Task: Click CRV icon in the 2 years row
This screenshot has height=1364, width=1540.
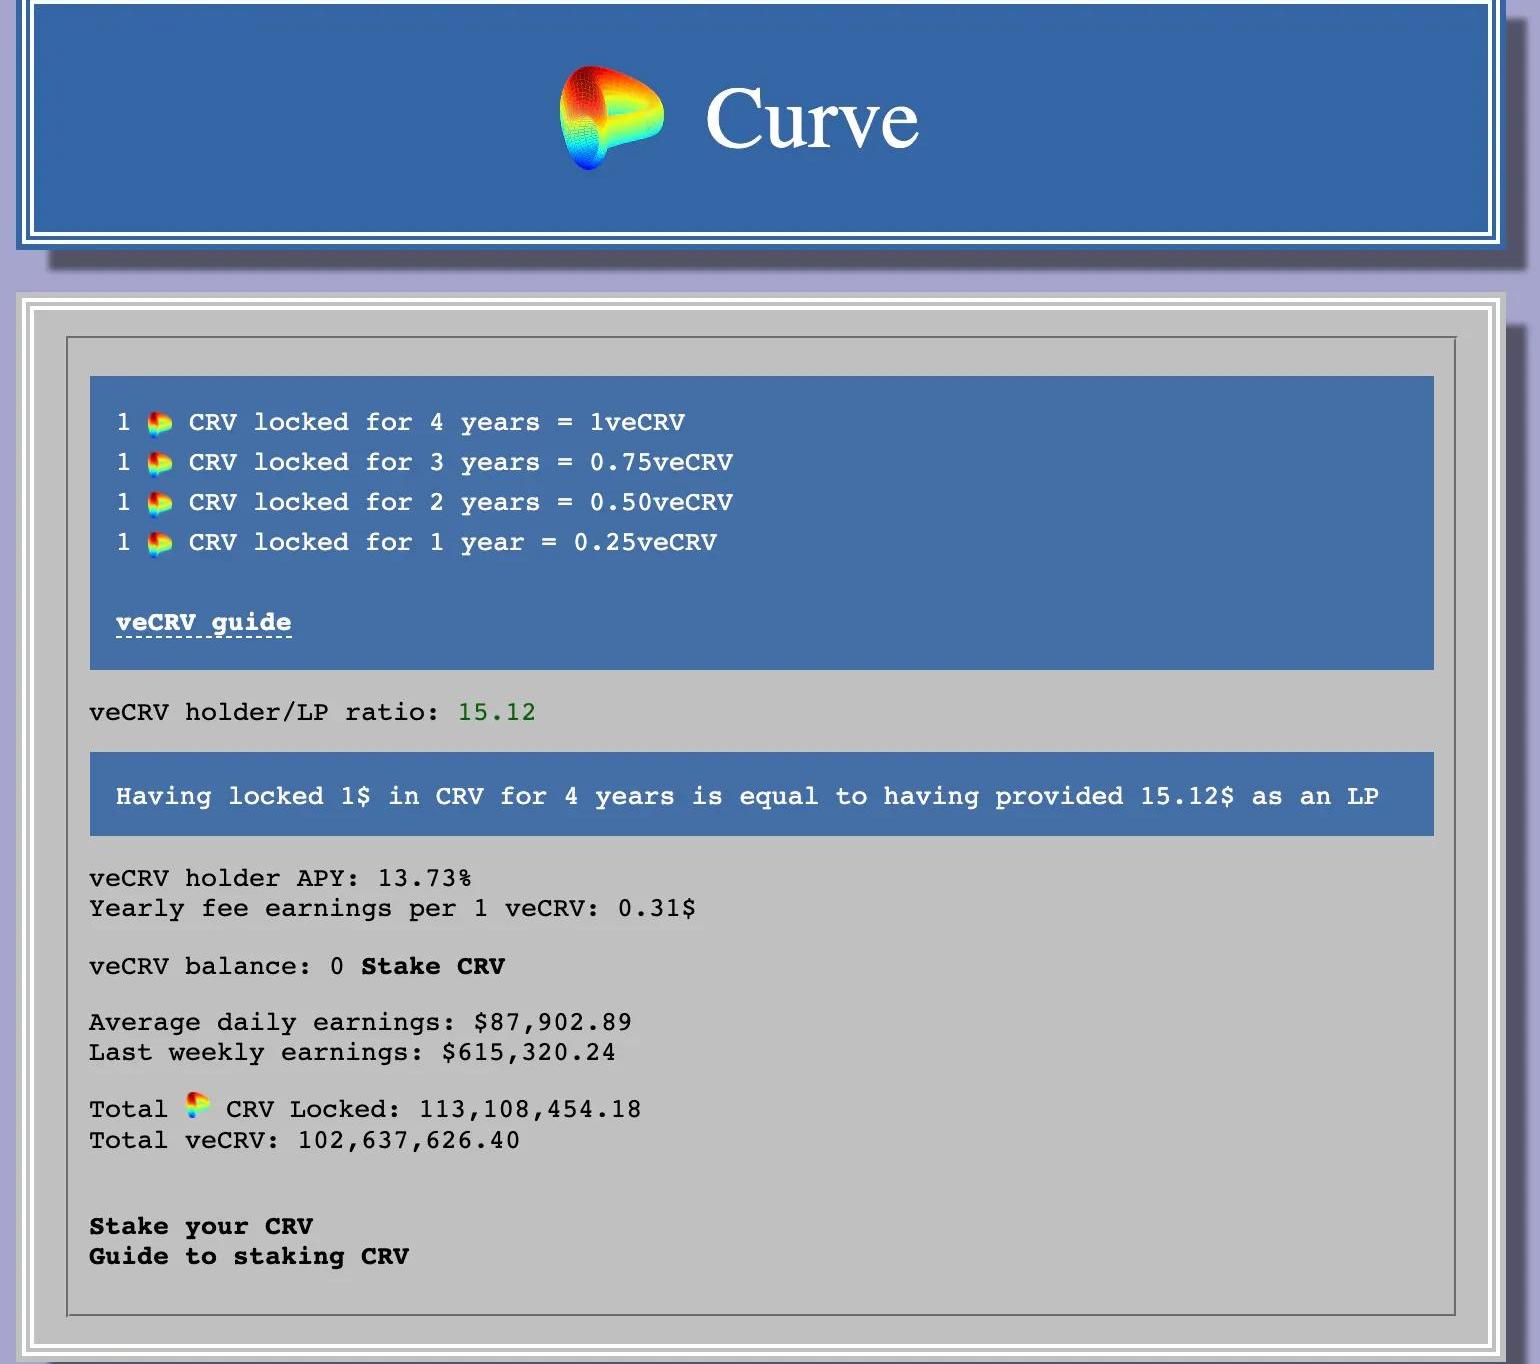Action: point(160,503)
